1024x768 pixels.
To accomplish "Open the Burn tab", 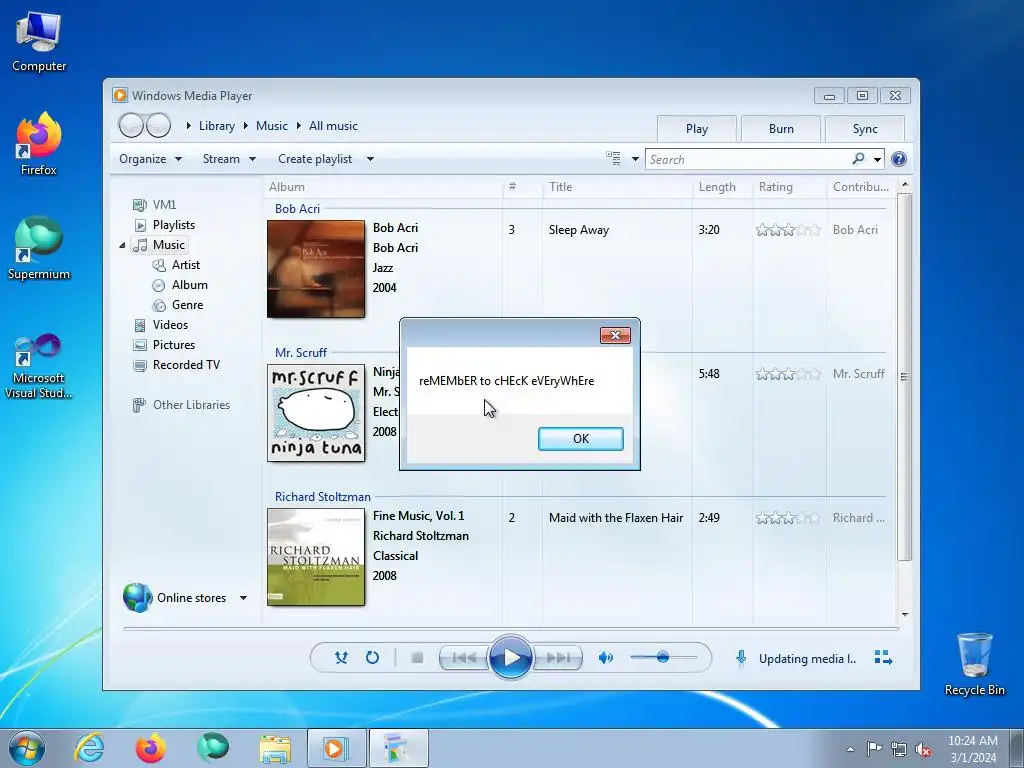I will coord(781,129).
